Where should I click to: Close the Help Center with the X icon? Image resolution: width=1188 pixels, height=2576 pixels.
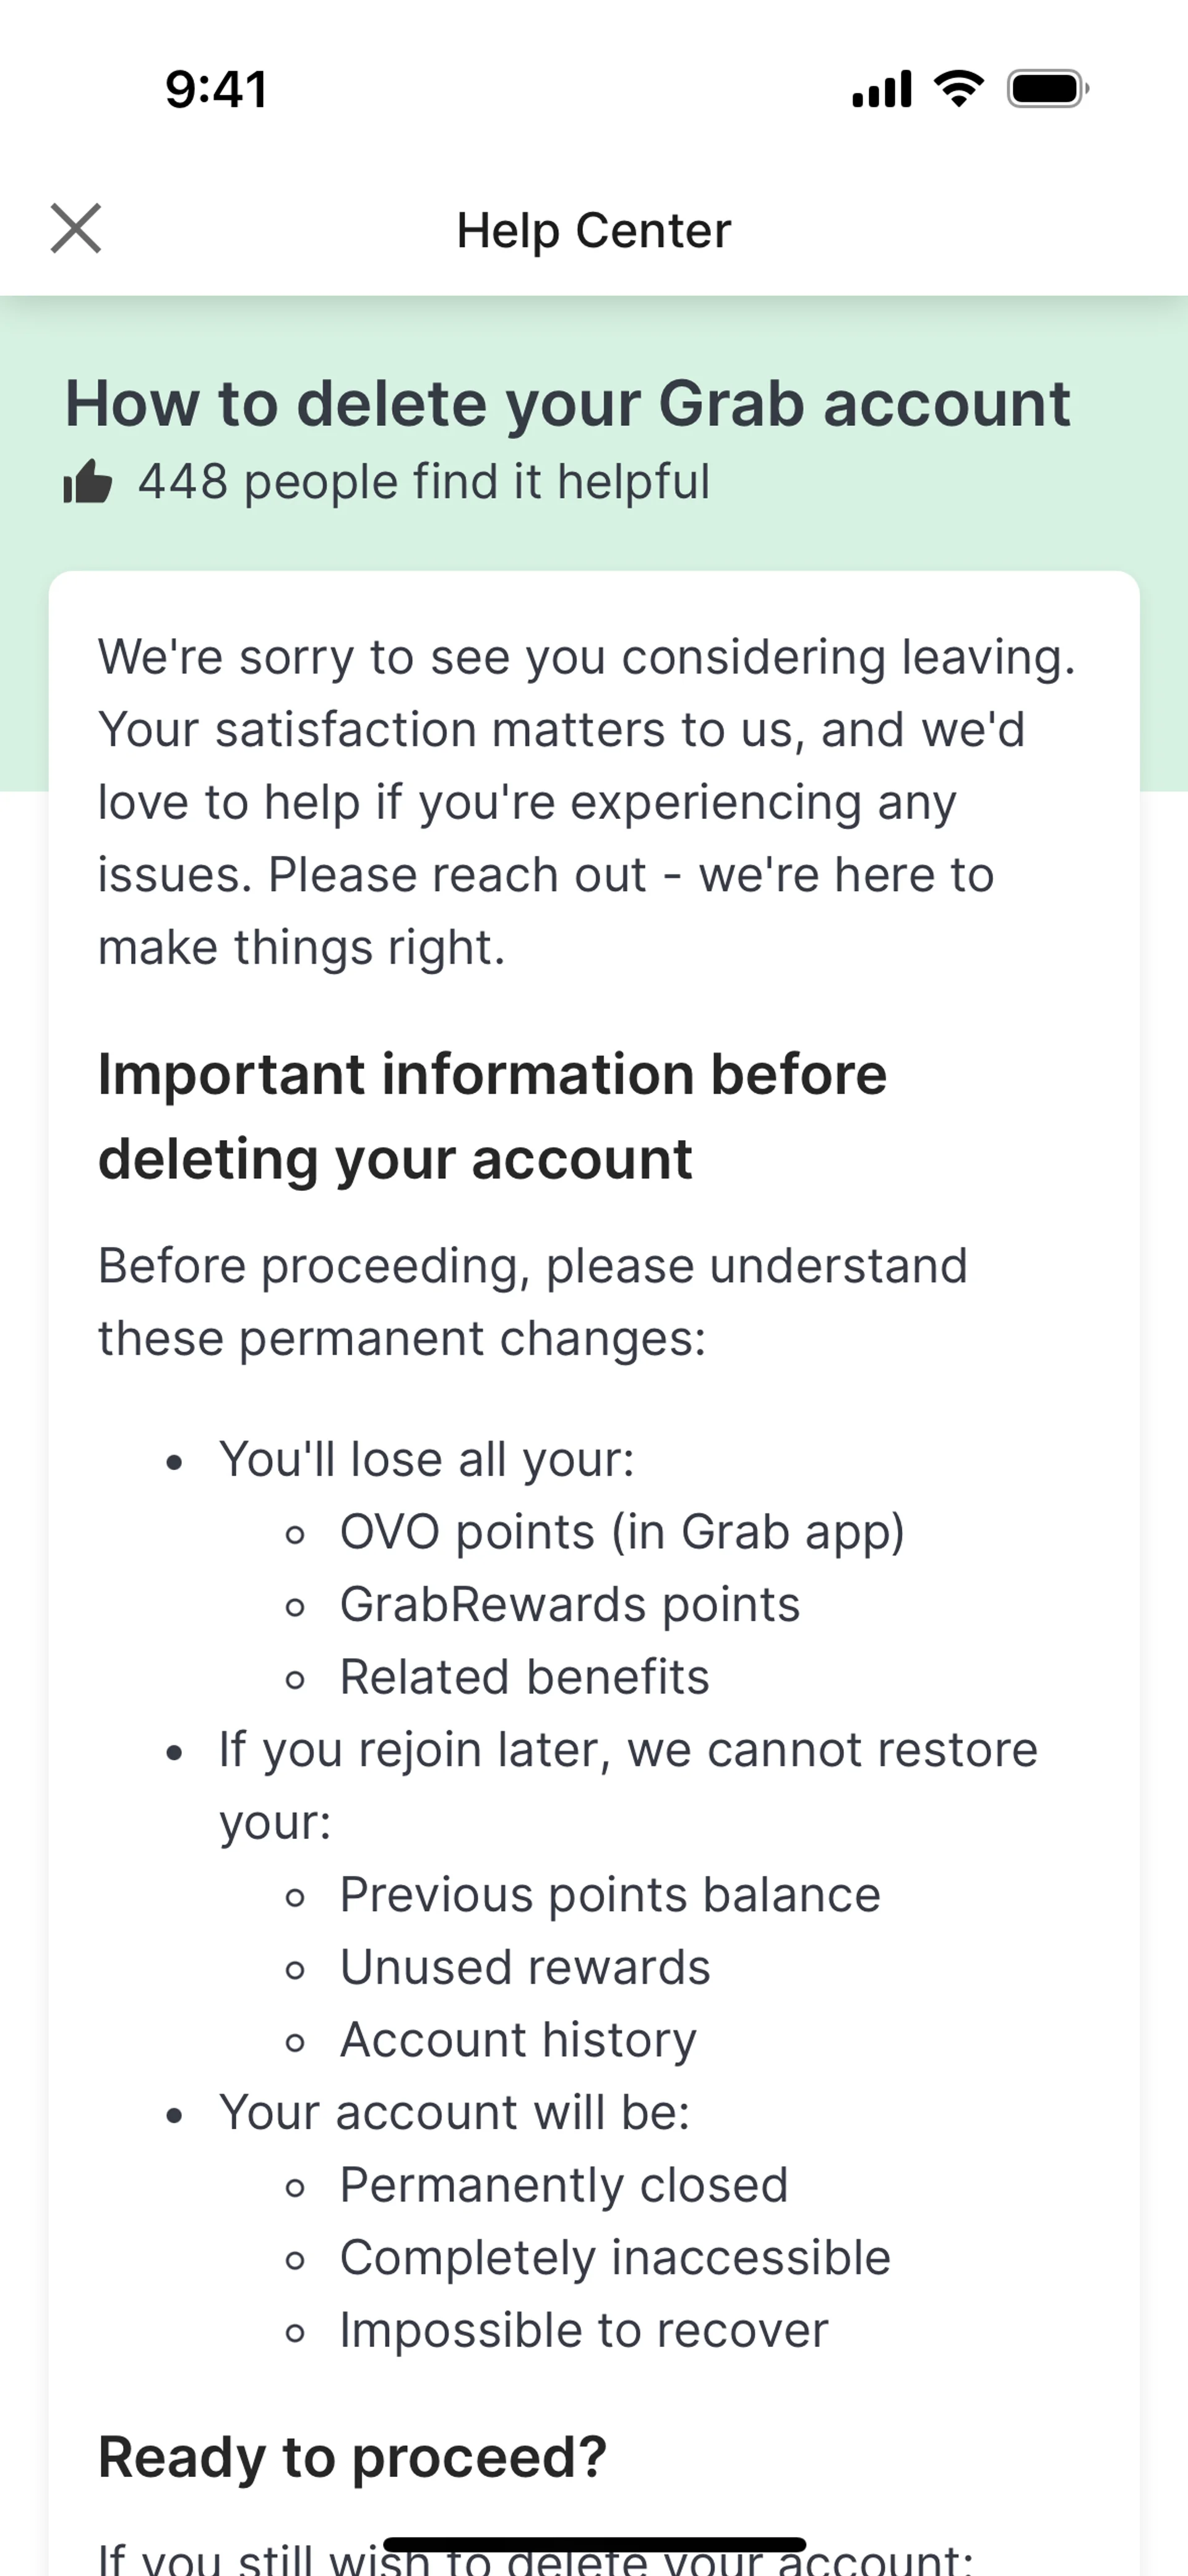click(x=76, y=229)
